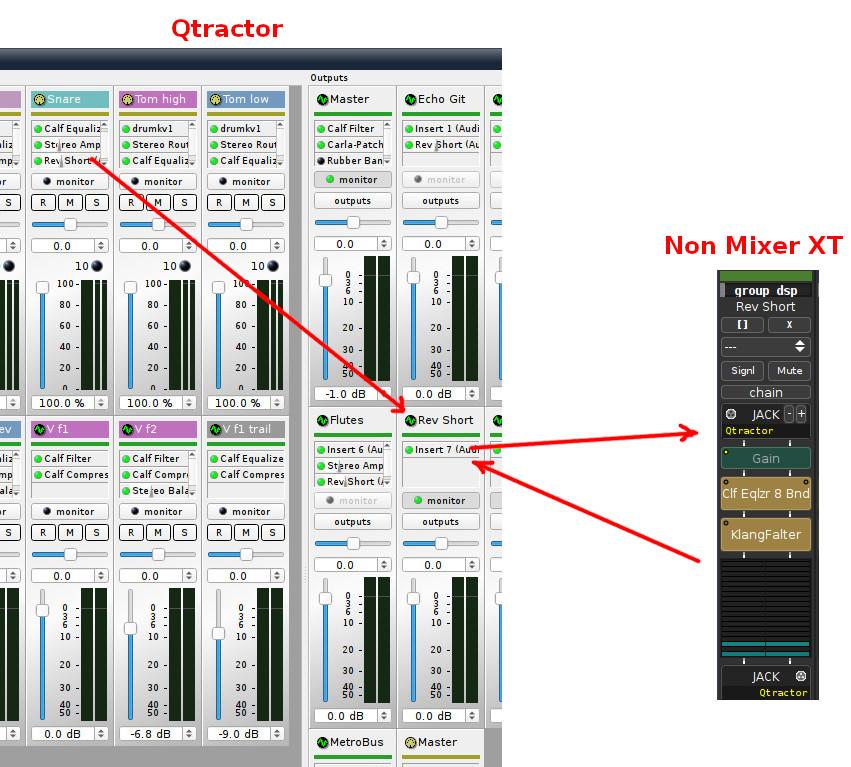The image size is (851, 767).
Task: Click the Echo Git pan slider handle
Action: (x=441, y=222)
